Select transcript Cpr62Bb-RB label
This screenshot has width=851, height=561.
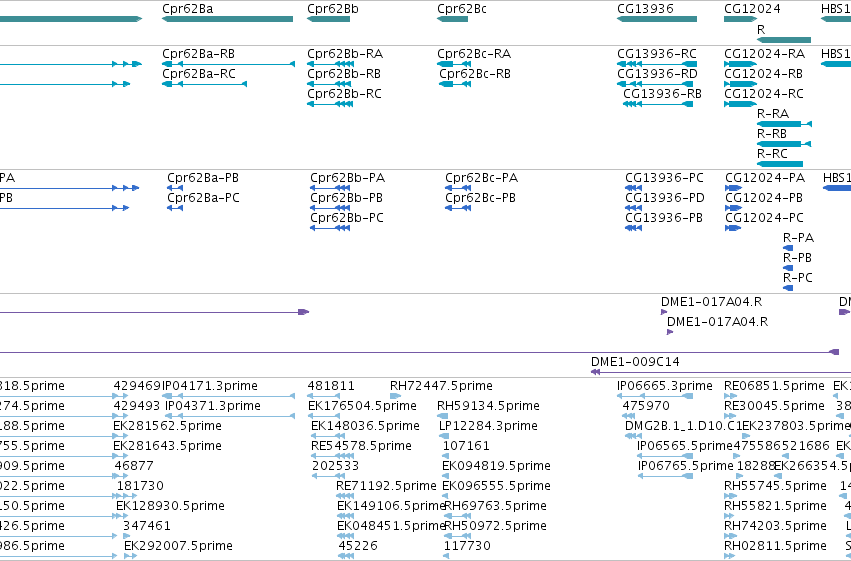(x=344, y=74)
